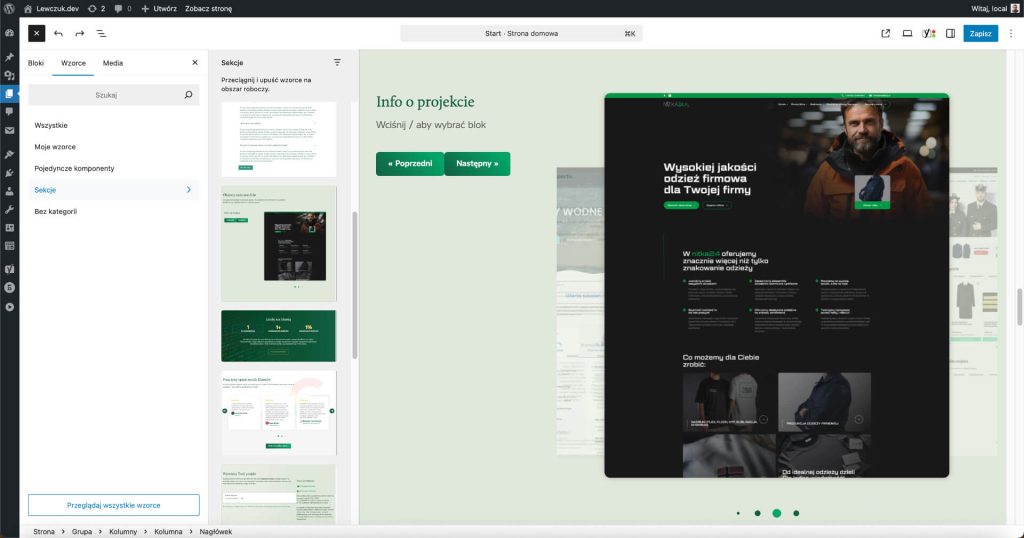Open the envelope mail icon in the admin sidebar

[x=9, y=130]
